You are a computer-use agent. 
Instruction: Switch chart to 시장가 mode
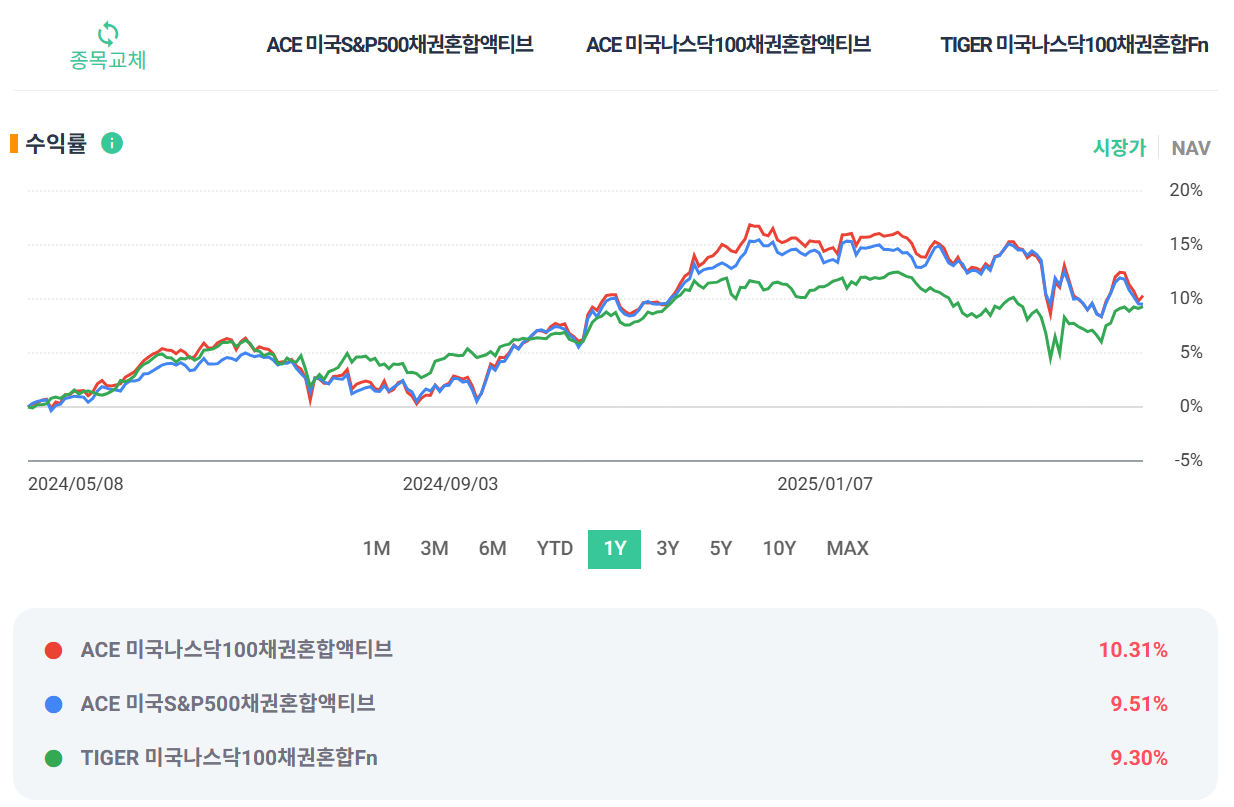click(1120, 147)
